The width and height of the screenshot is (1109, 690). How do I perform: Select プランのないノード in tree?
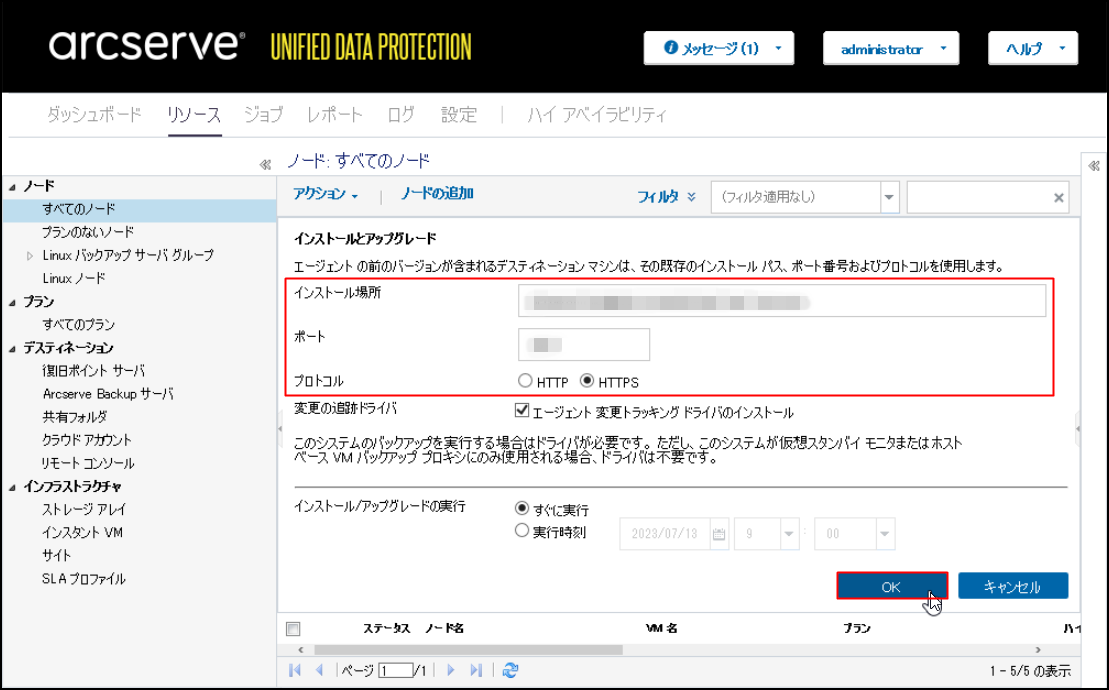[x=88, y=232]
